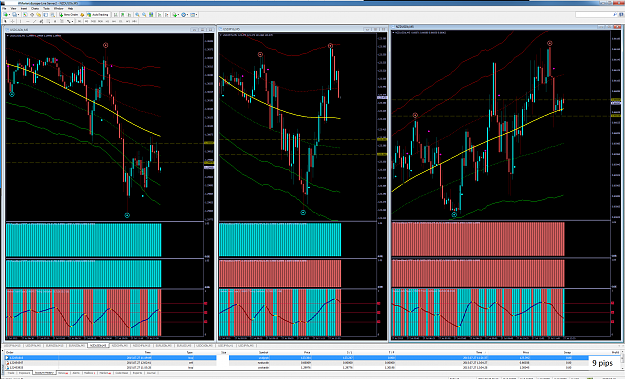Open the Profiles toolbar icon
625x379 pixels.
pyautogui.click(x=14, y=15)
